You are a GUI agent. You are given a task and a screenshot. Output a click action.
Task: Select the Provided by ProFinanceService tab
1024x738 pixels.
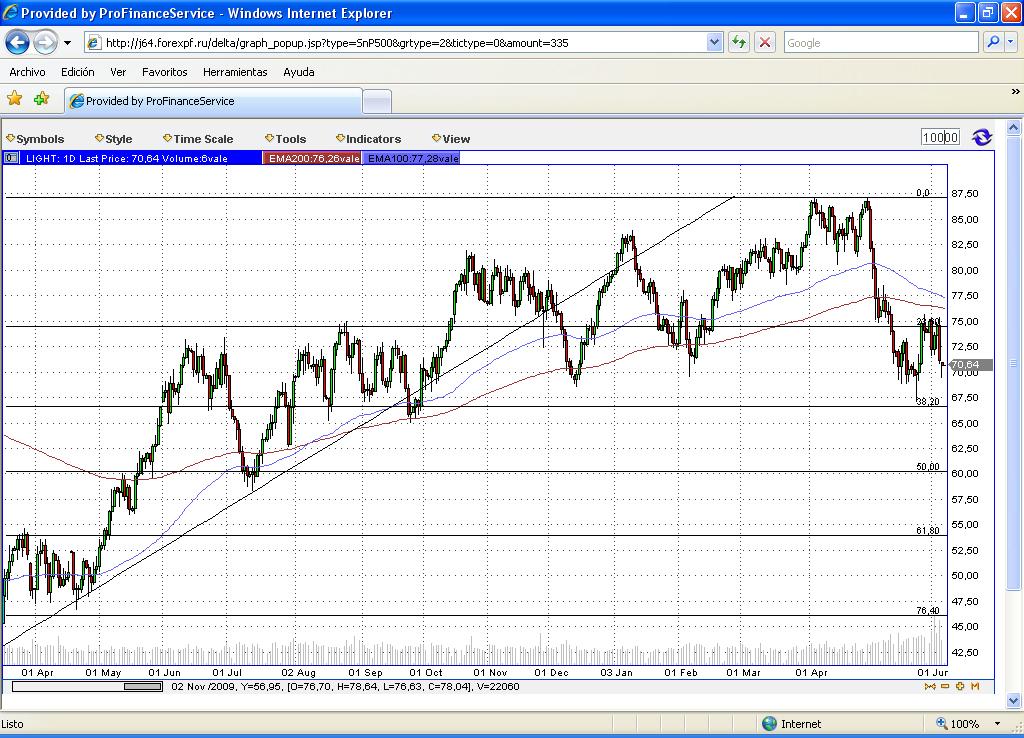[214, 101]
